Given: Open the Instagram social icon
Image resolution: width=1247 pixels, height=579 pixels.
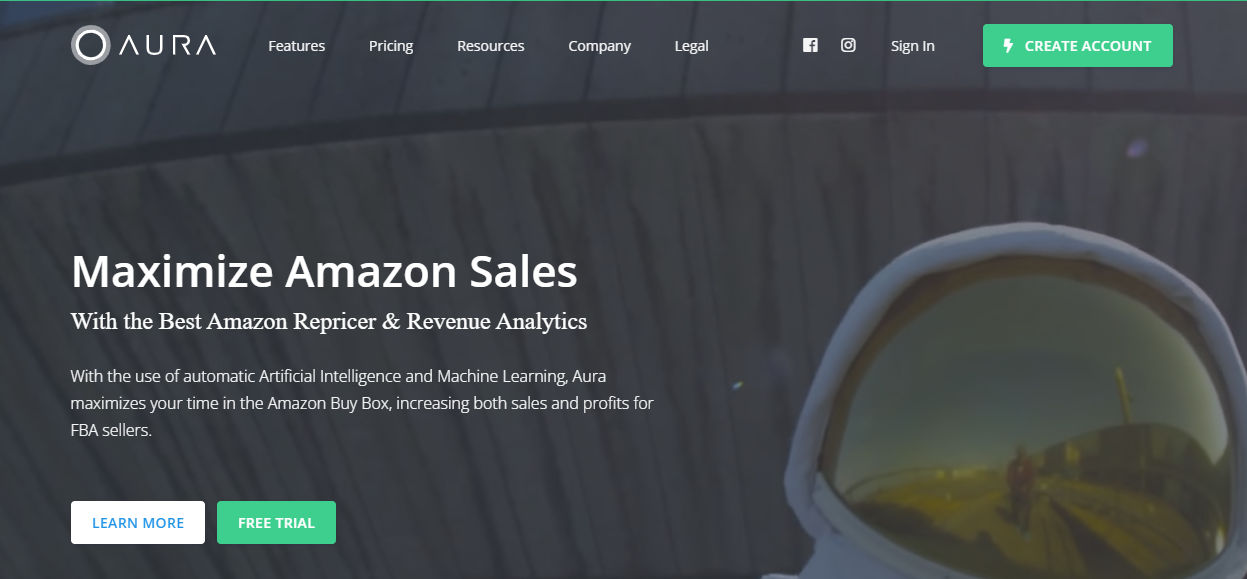Looking at the screenshot, I should coord(848,45).
